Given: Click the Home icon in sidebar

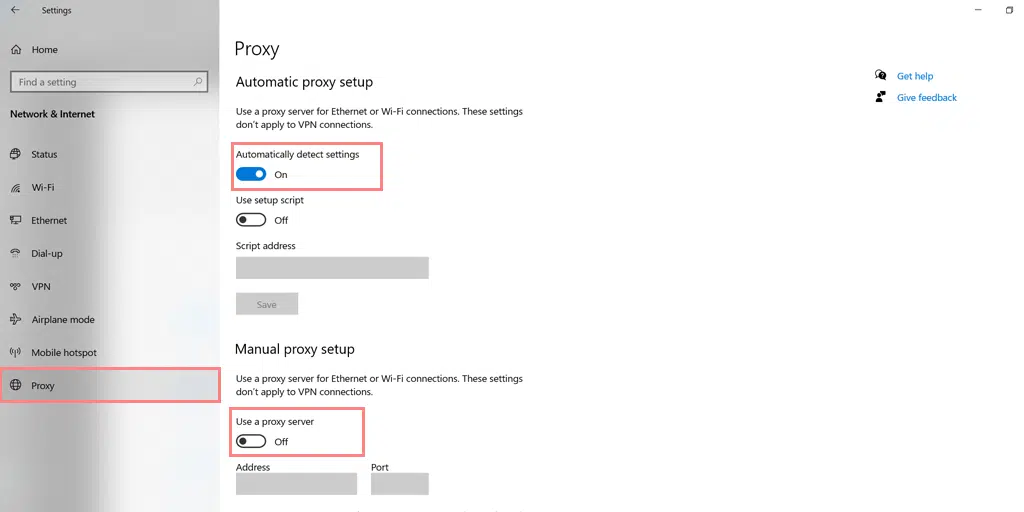Looking at the screenshot, I should [x=15, y=49].
